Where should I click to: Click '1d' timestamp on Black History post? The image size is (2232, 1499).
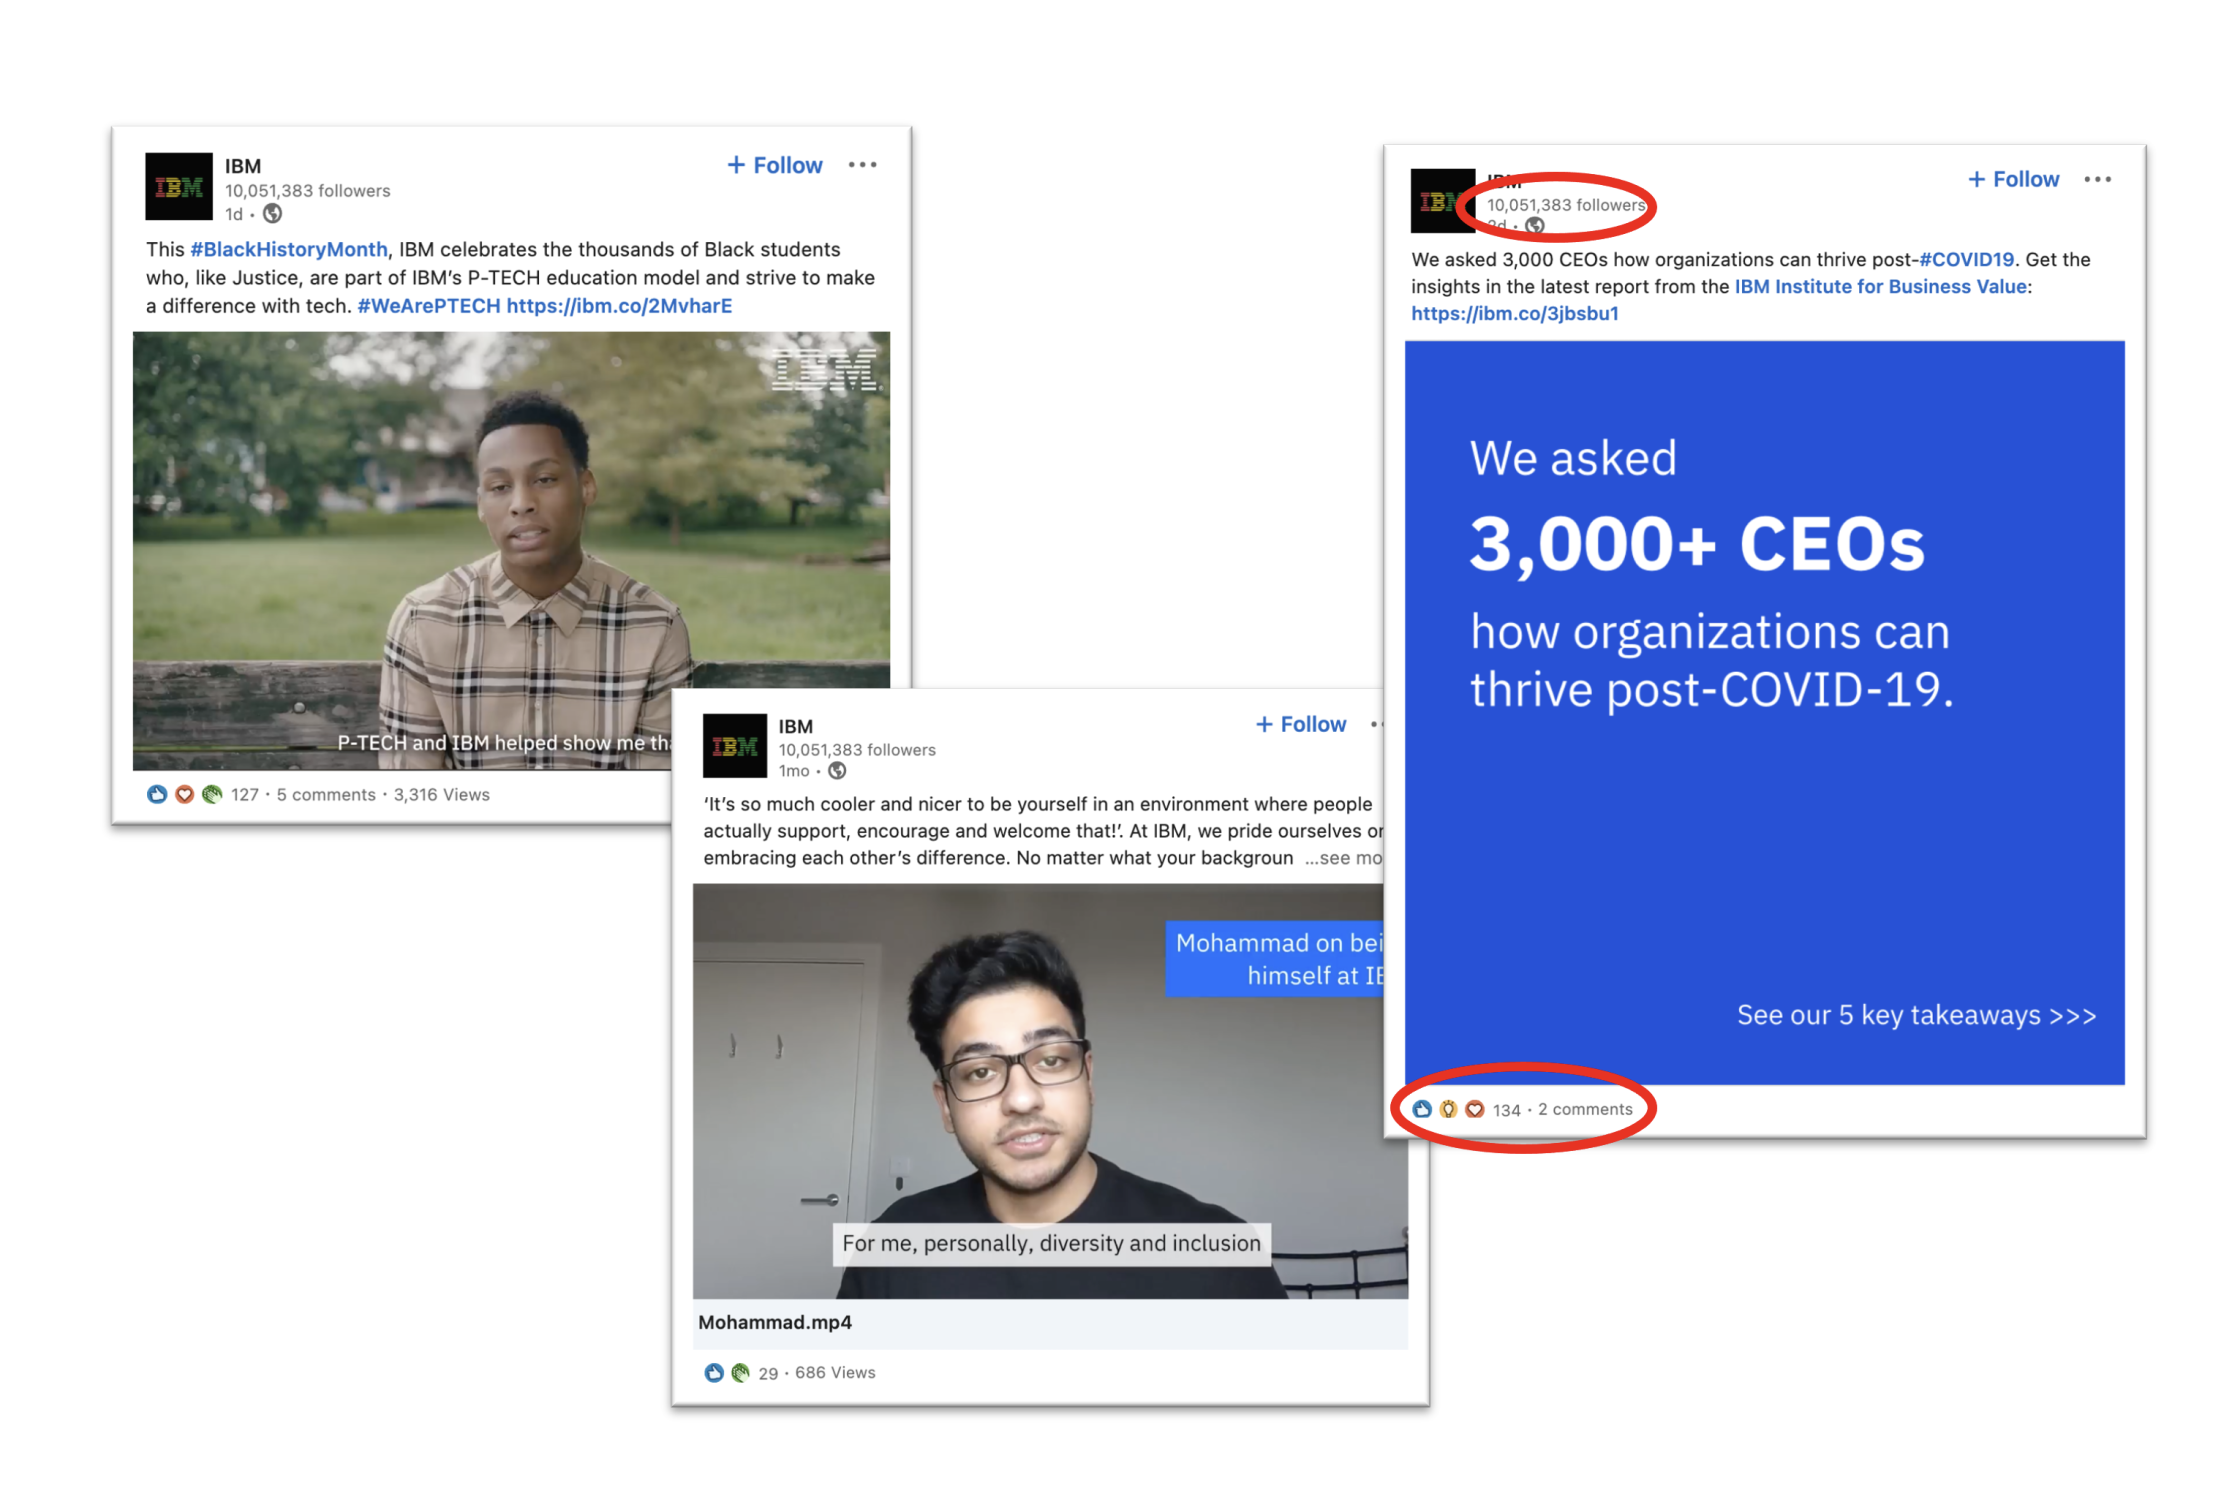tap(234, 214)
